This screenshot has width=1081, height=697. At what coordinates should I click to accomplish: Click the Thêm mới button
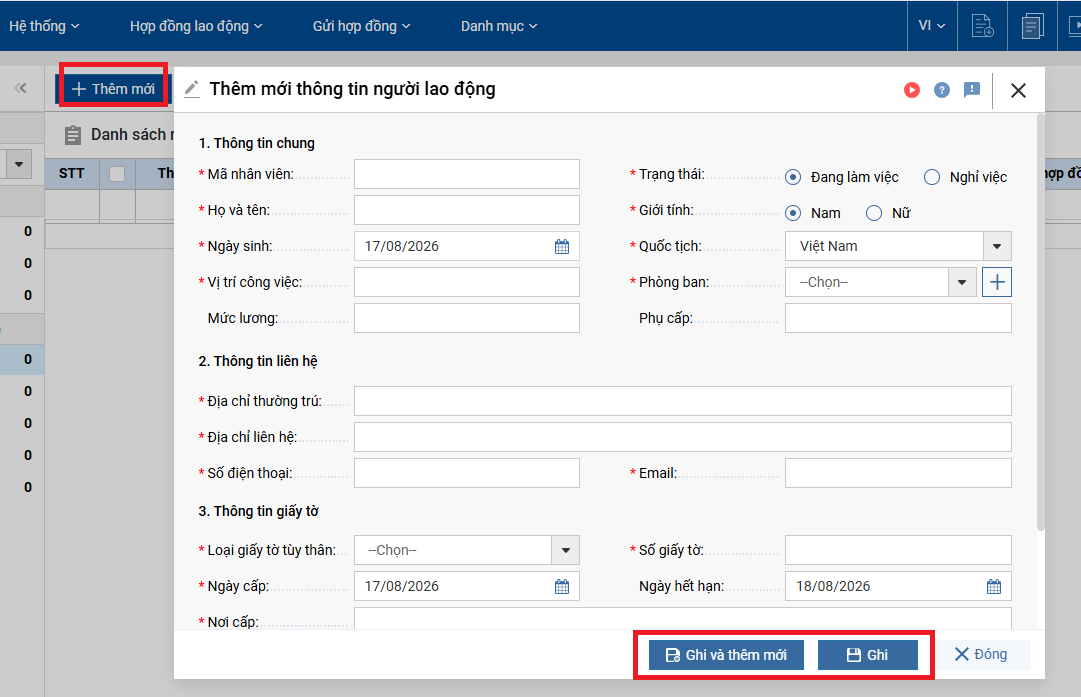point(114,89)
